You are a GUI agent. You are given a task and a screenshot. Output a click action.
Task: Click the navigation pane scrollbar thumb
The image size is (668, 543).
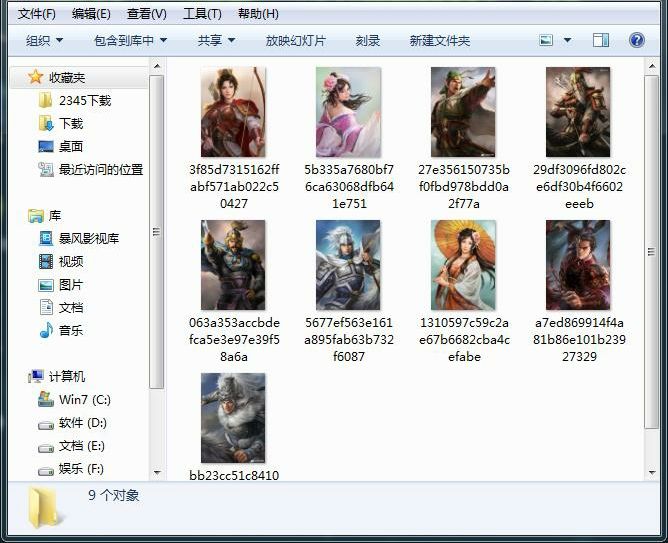(157, 232)
